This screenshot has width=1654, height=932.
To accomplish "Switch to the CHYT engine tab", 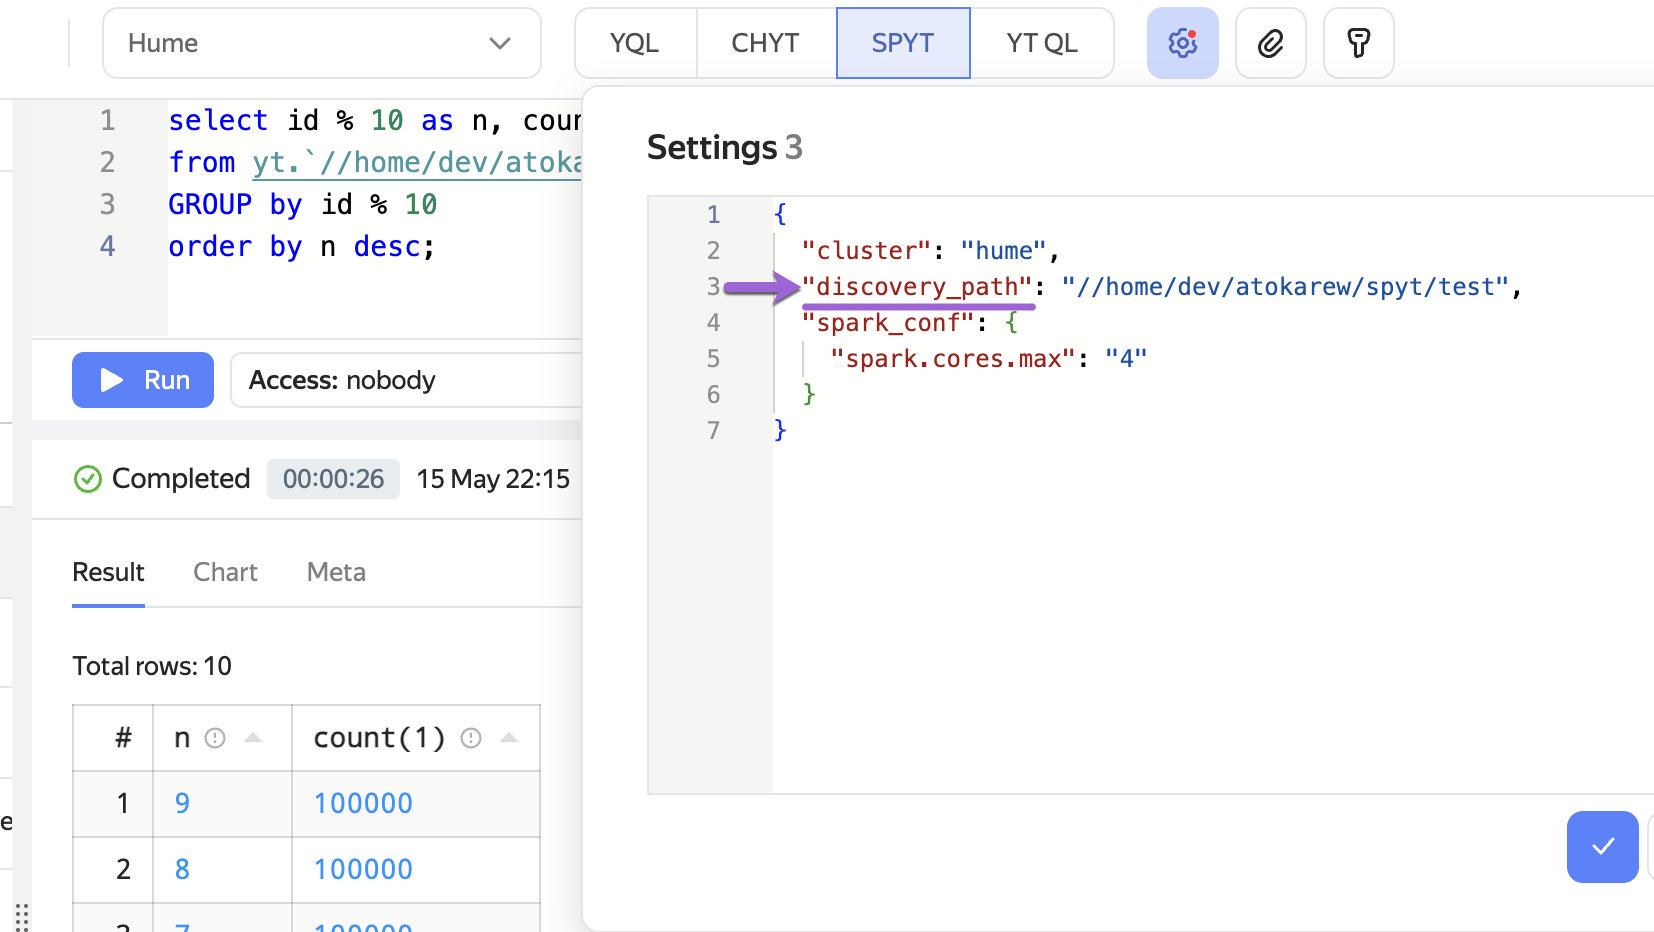I will pos(766,43).
